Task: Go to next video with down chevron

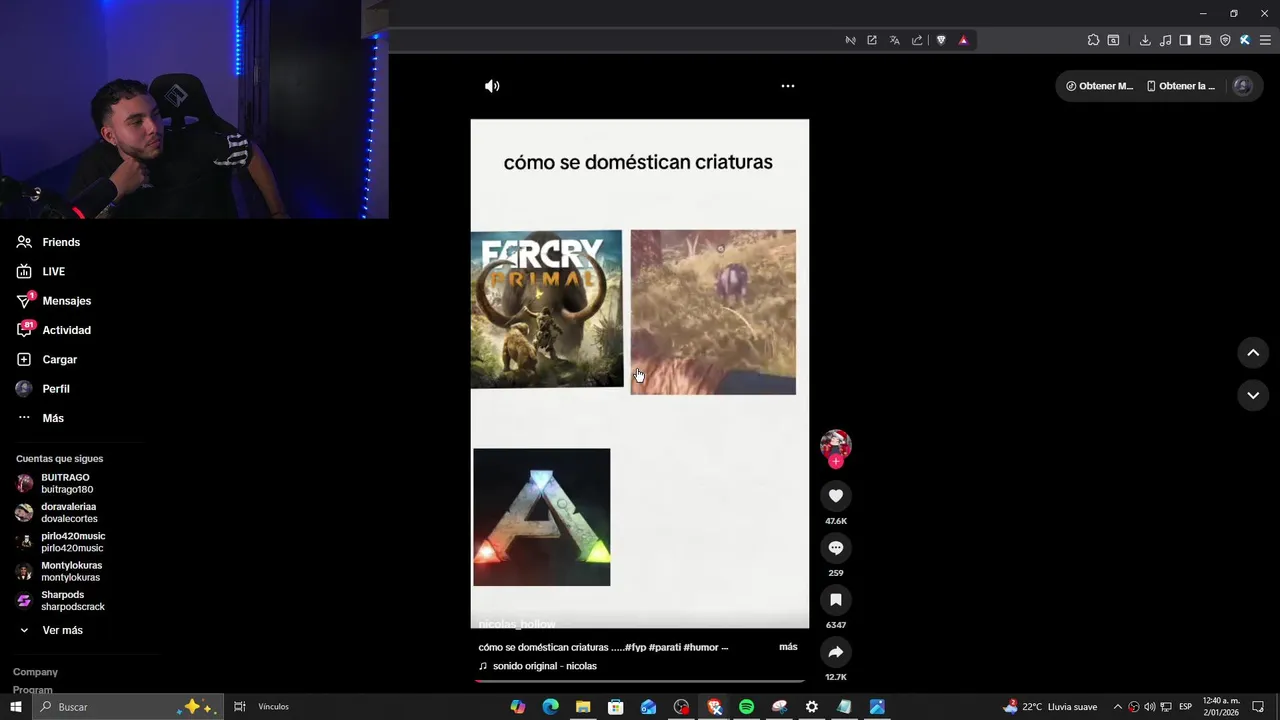Action: point(1253,395)
